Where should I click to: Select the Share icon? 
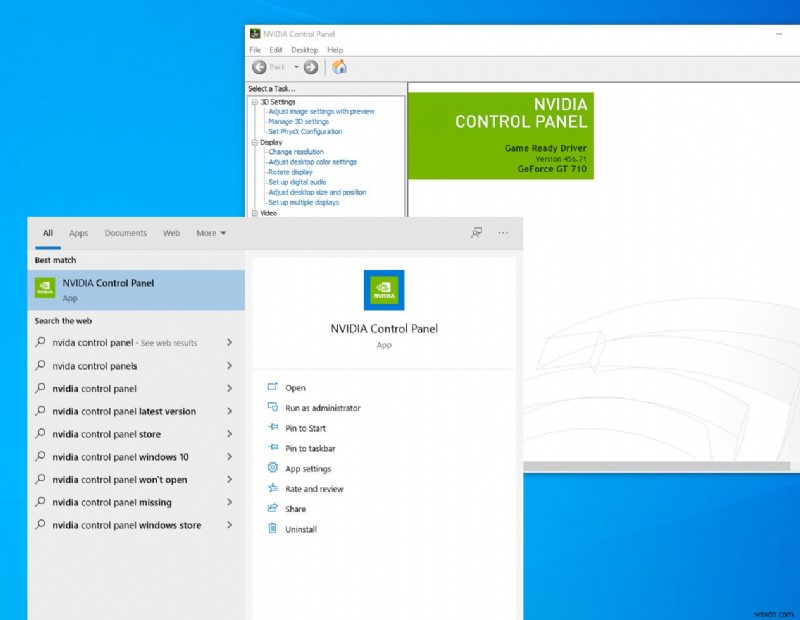270,507
